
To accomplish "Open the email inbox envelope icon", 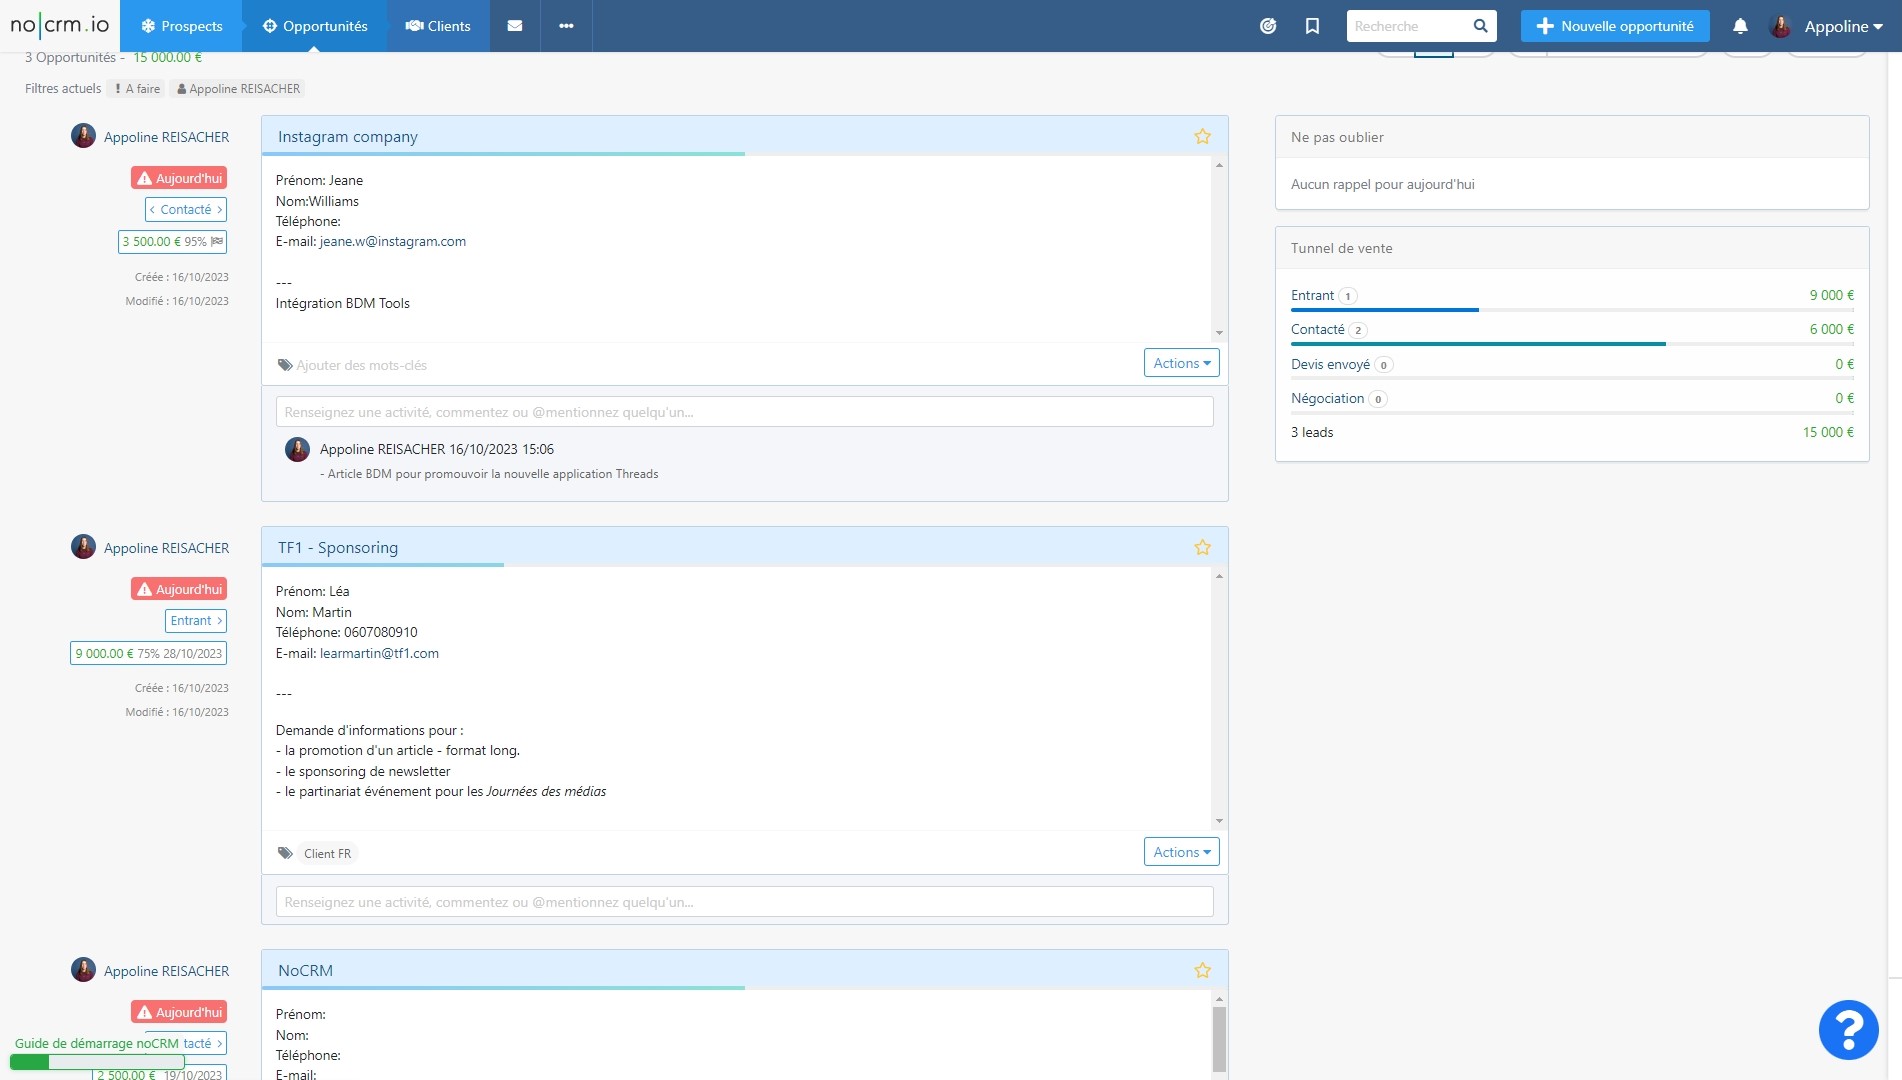I will tap(515, 26).
